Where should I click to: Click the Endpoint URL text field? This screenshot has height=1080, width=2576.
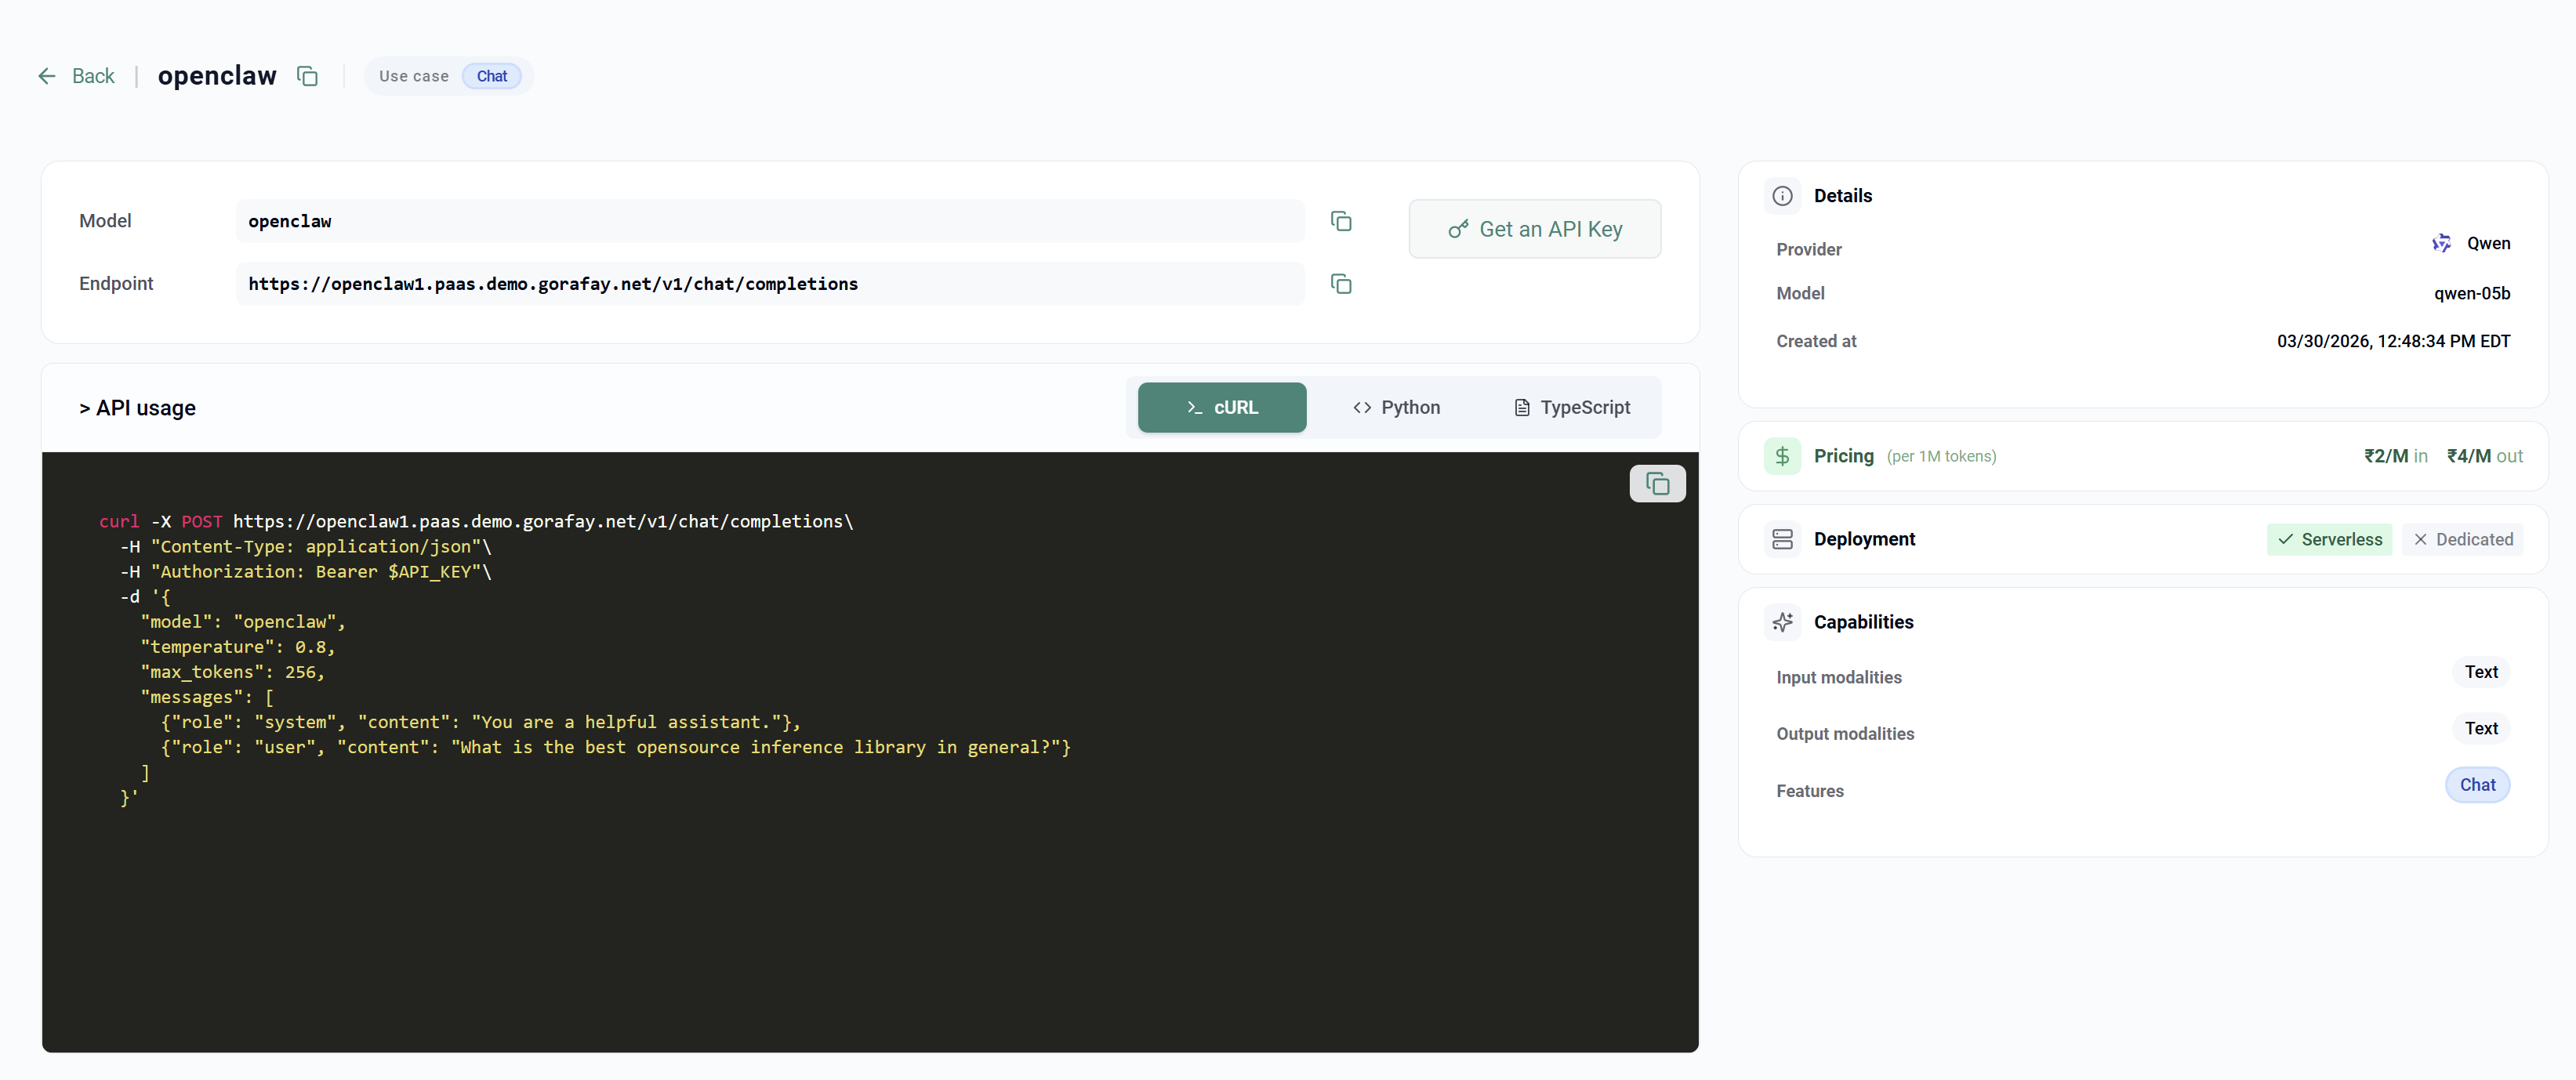tap(769, 284)
